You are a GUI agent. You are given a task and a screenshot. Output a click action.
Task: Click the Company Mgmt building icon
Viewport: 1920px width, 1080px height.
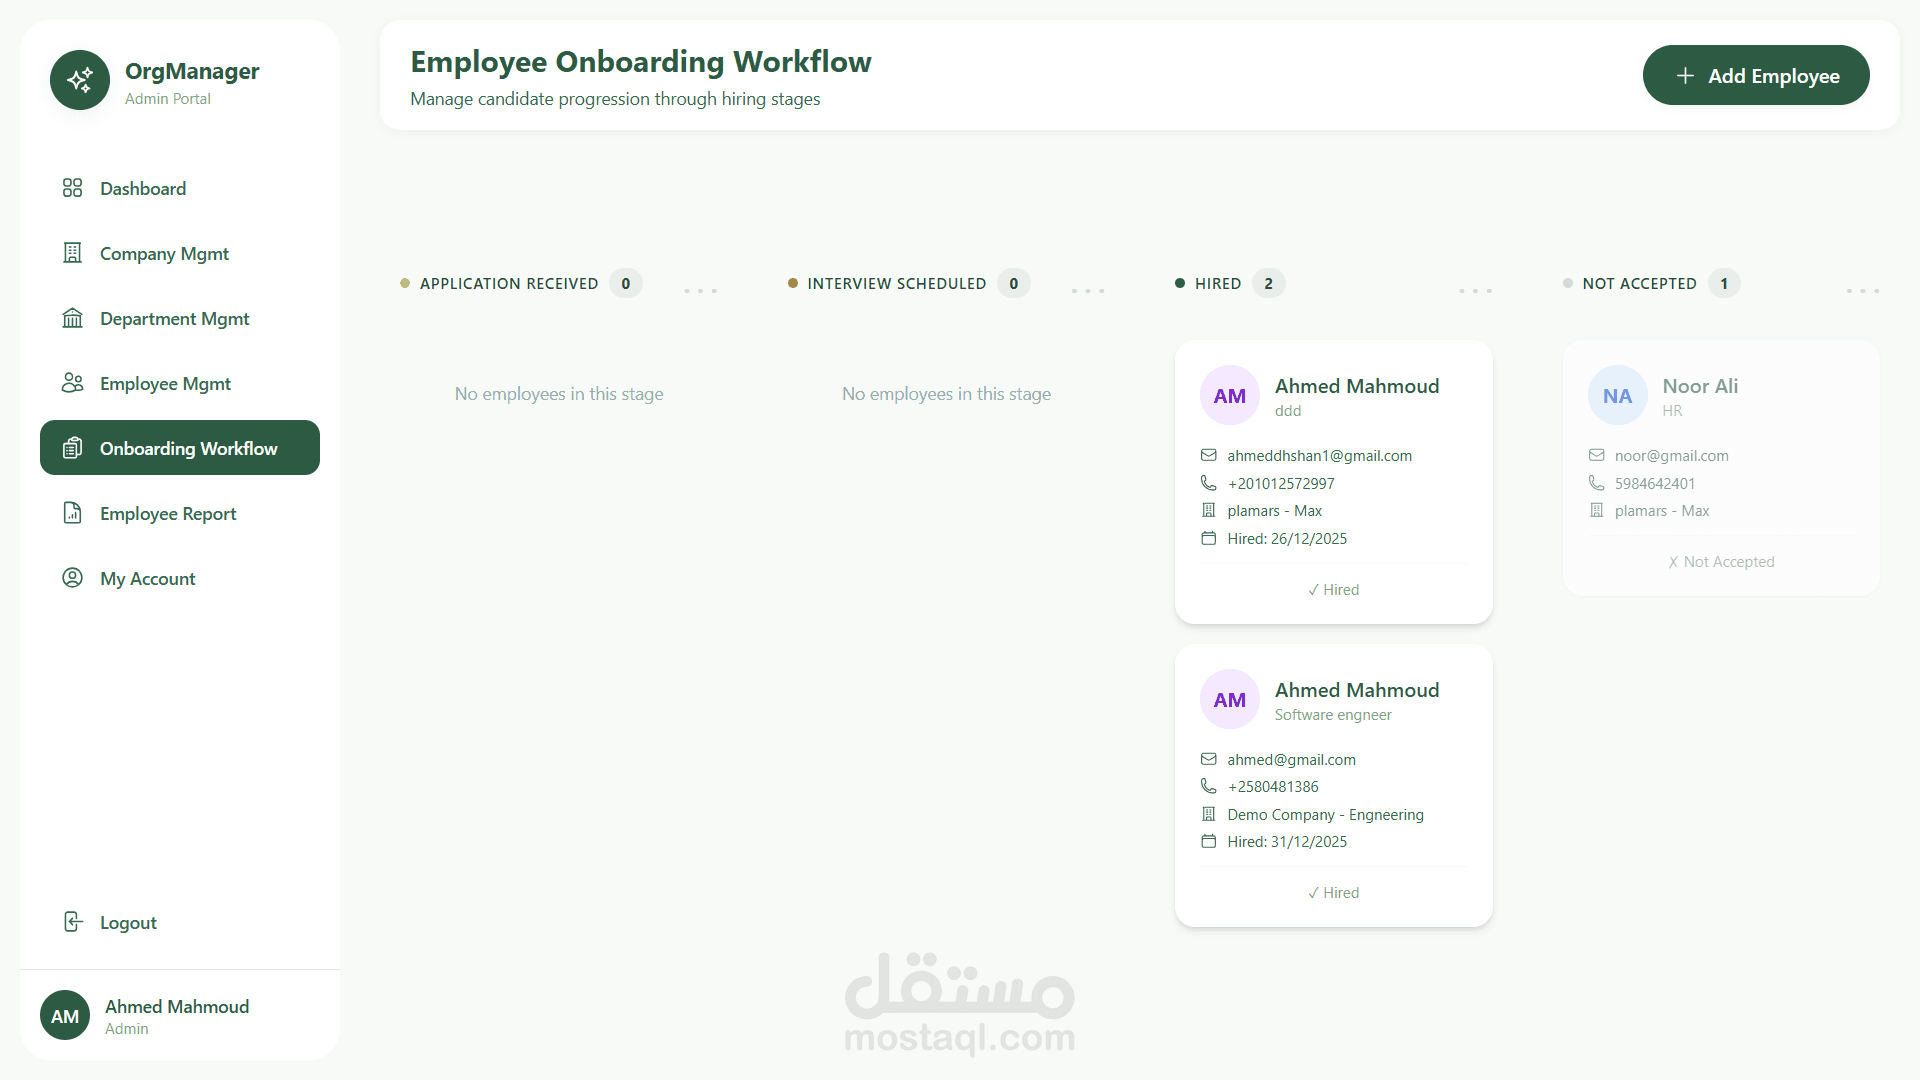(x=72, y=253)
